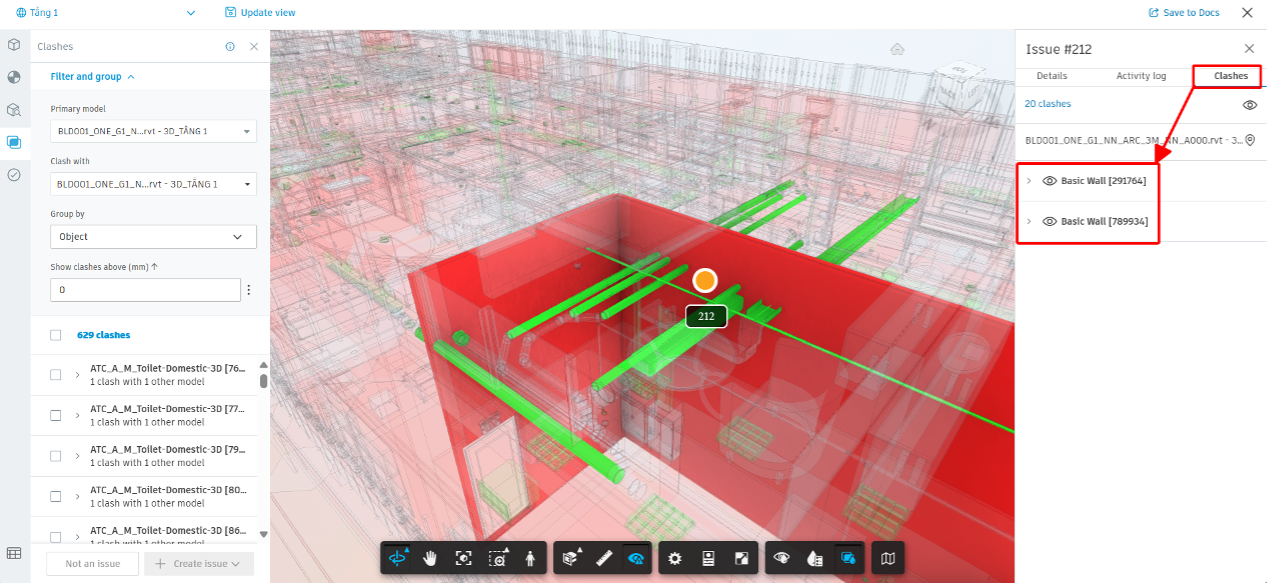The height and width of the screenshot is (584, 1268).
Task: Expand the Basic Wall [291764] row
Action: (x=1029, y=181)
